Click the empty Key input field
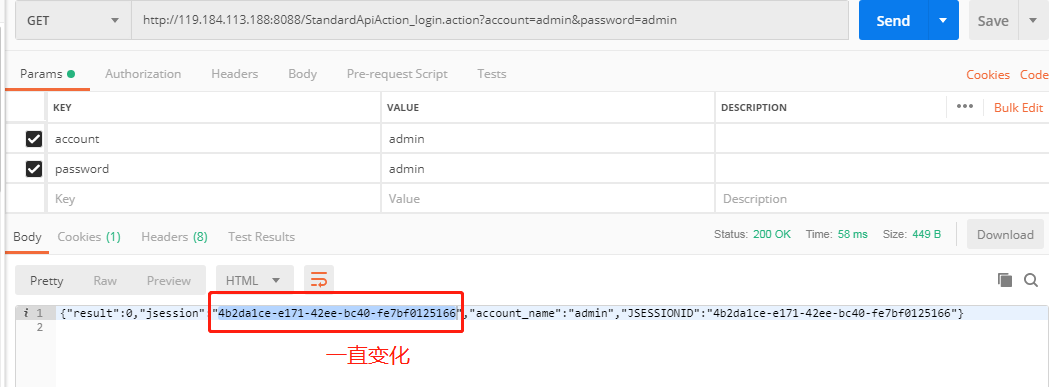 (213, 199)
